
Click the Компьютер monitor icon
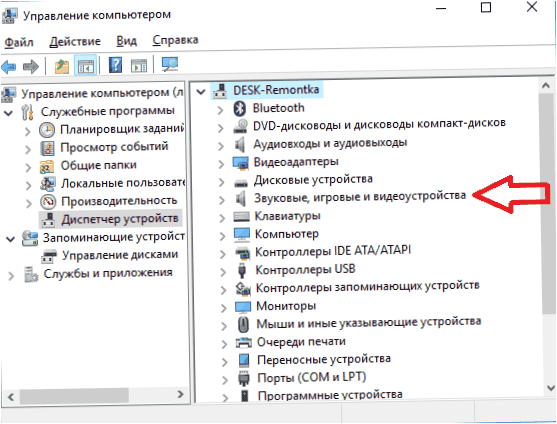tap(242, 235)
